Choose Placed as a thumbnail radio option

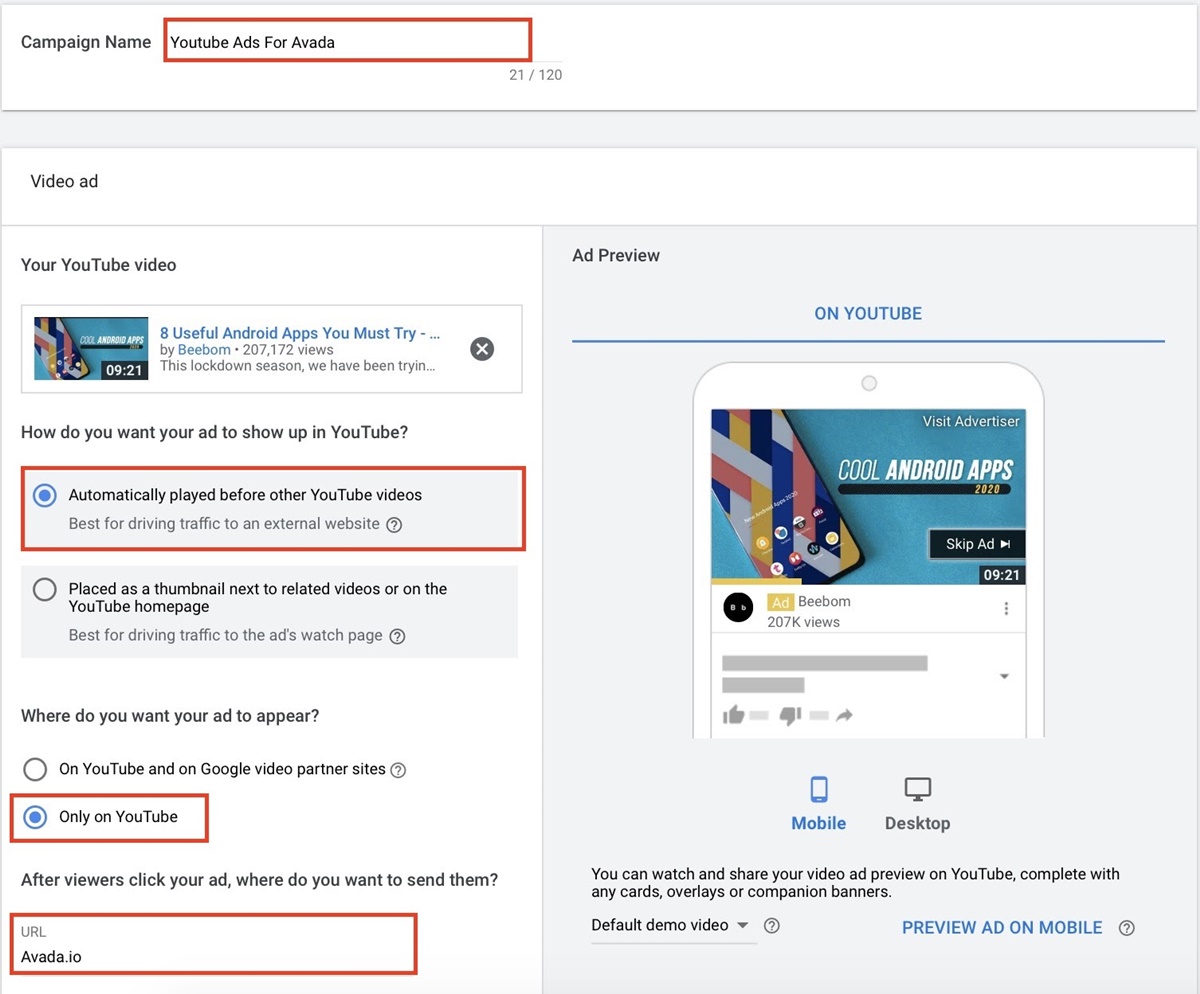(45, 589)
